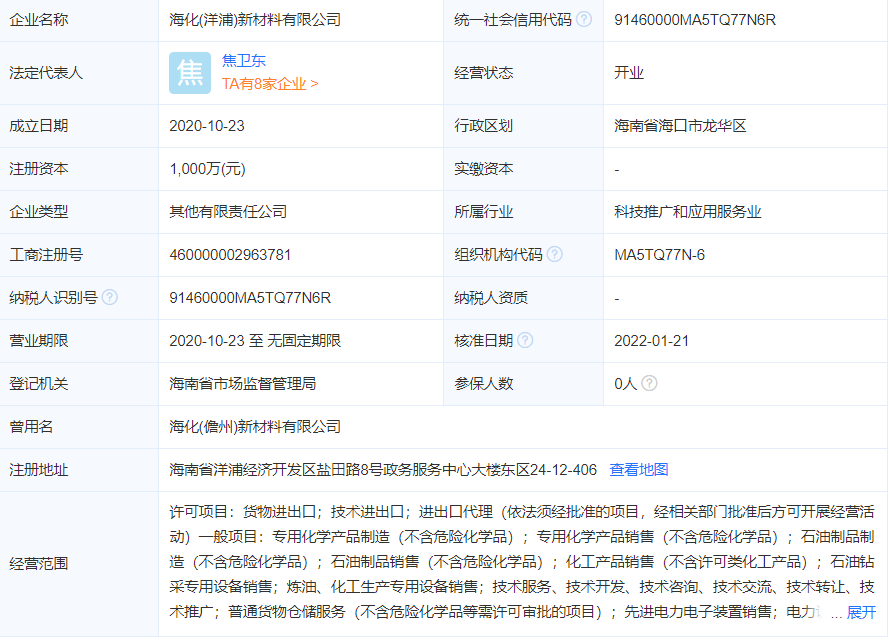Open help icon beside 组织机构代码
The width and height of the screenshot is (889, 640).
557,255
